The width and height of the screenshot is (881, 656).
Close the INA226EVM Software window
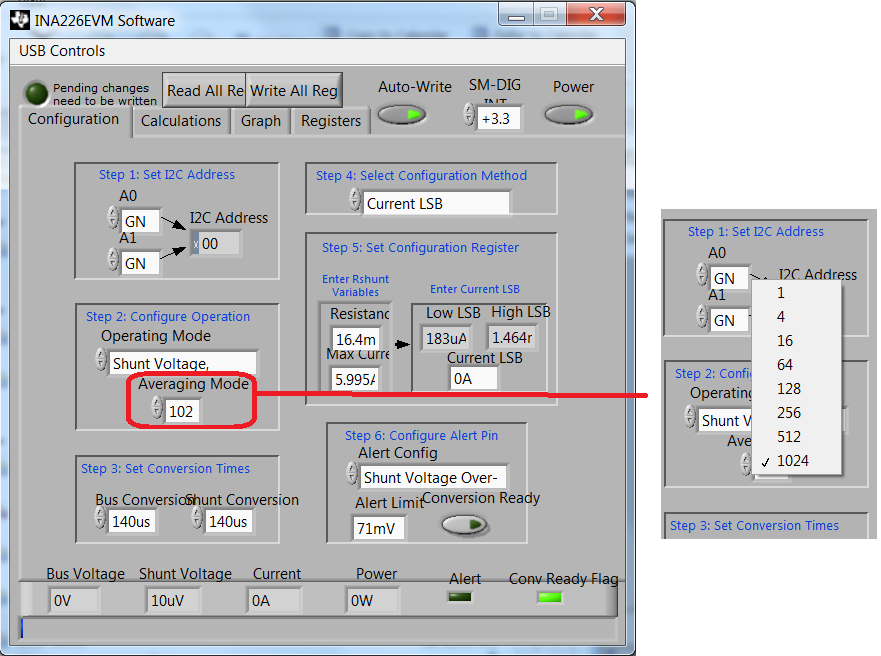(x=596, y=13)
